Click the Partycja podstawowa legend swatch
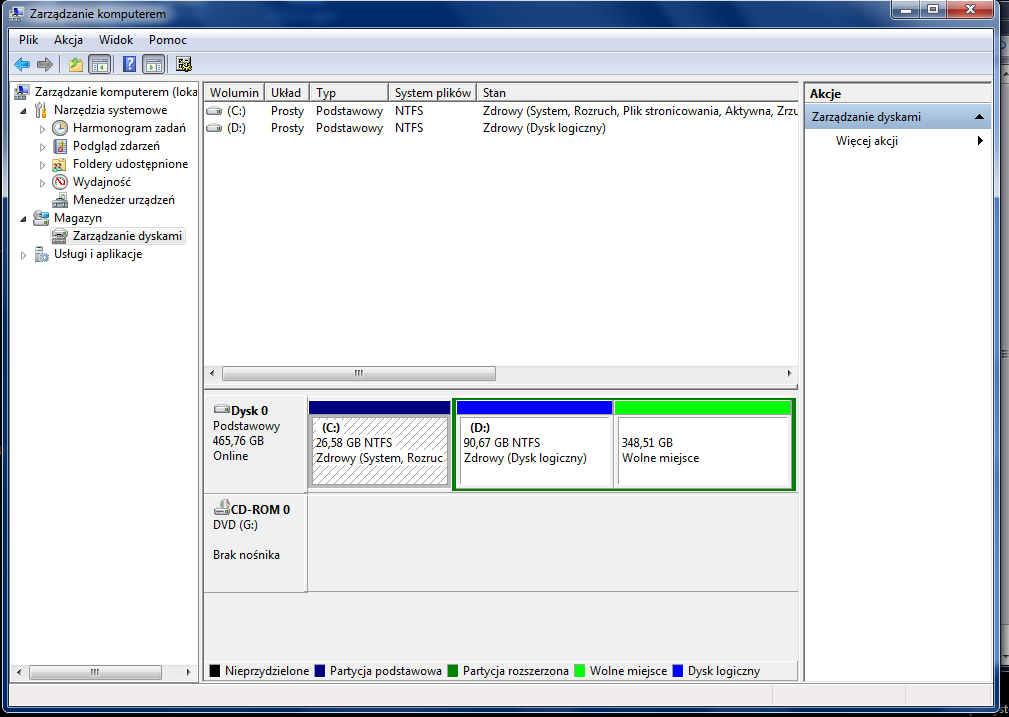The height and width of the screenshot is (717, 1009). [320, 671]
